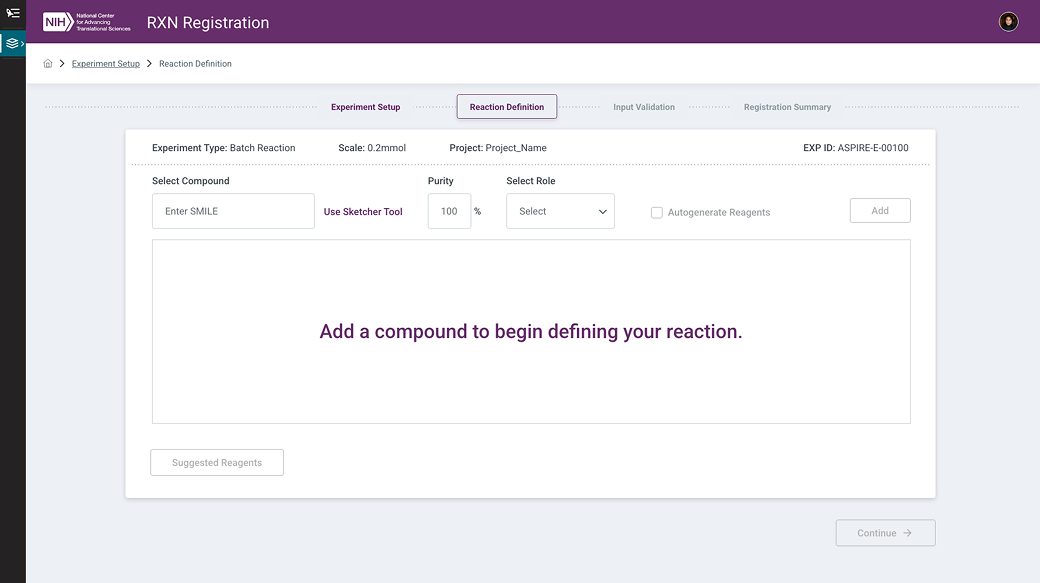
Task: Open the user profile avatar
Action: click(x=1008, y=22)
